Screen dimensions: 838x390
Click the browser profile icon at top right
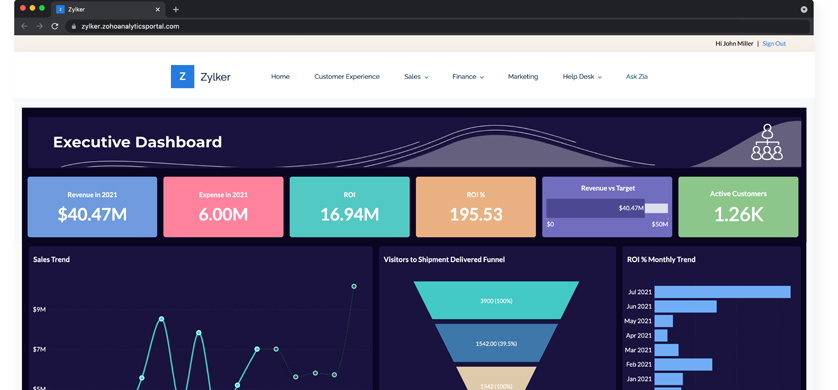(804, 10)
